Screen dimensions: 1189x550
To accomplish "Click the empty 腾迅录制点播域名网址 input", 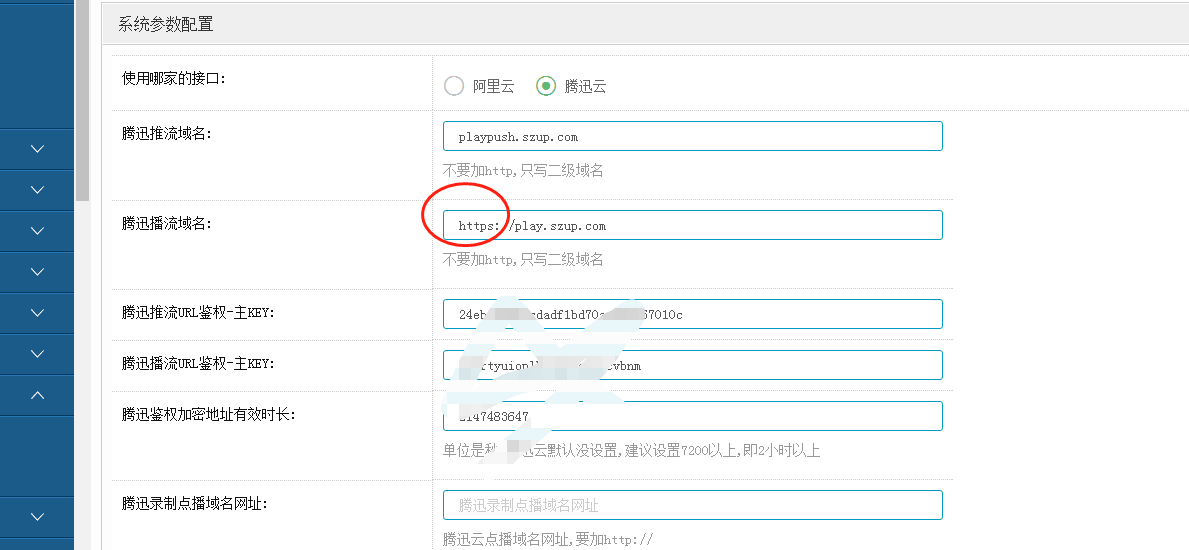I will pos(692,505).
